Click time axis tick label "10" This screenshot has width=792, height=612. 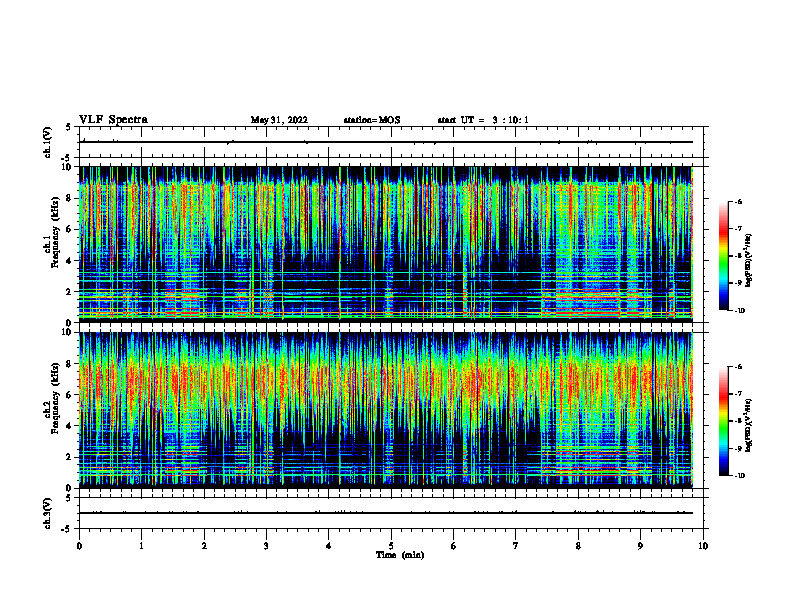[703, 546]
